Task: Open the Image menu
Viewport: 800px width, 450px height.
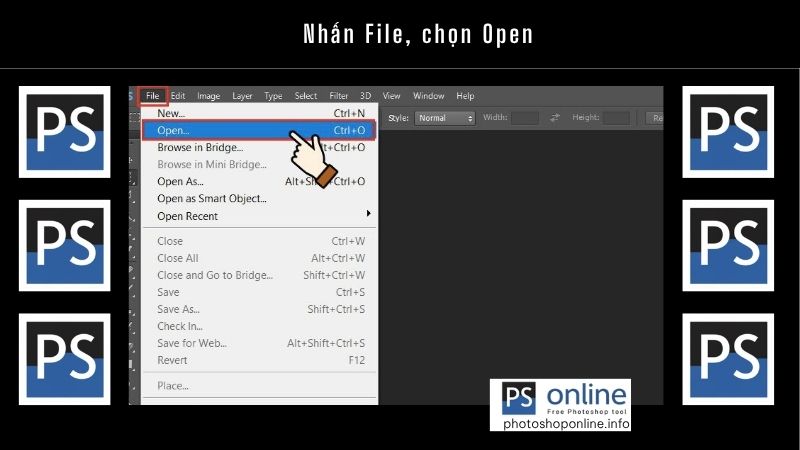Action: (208, 96)
